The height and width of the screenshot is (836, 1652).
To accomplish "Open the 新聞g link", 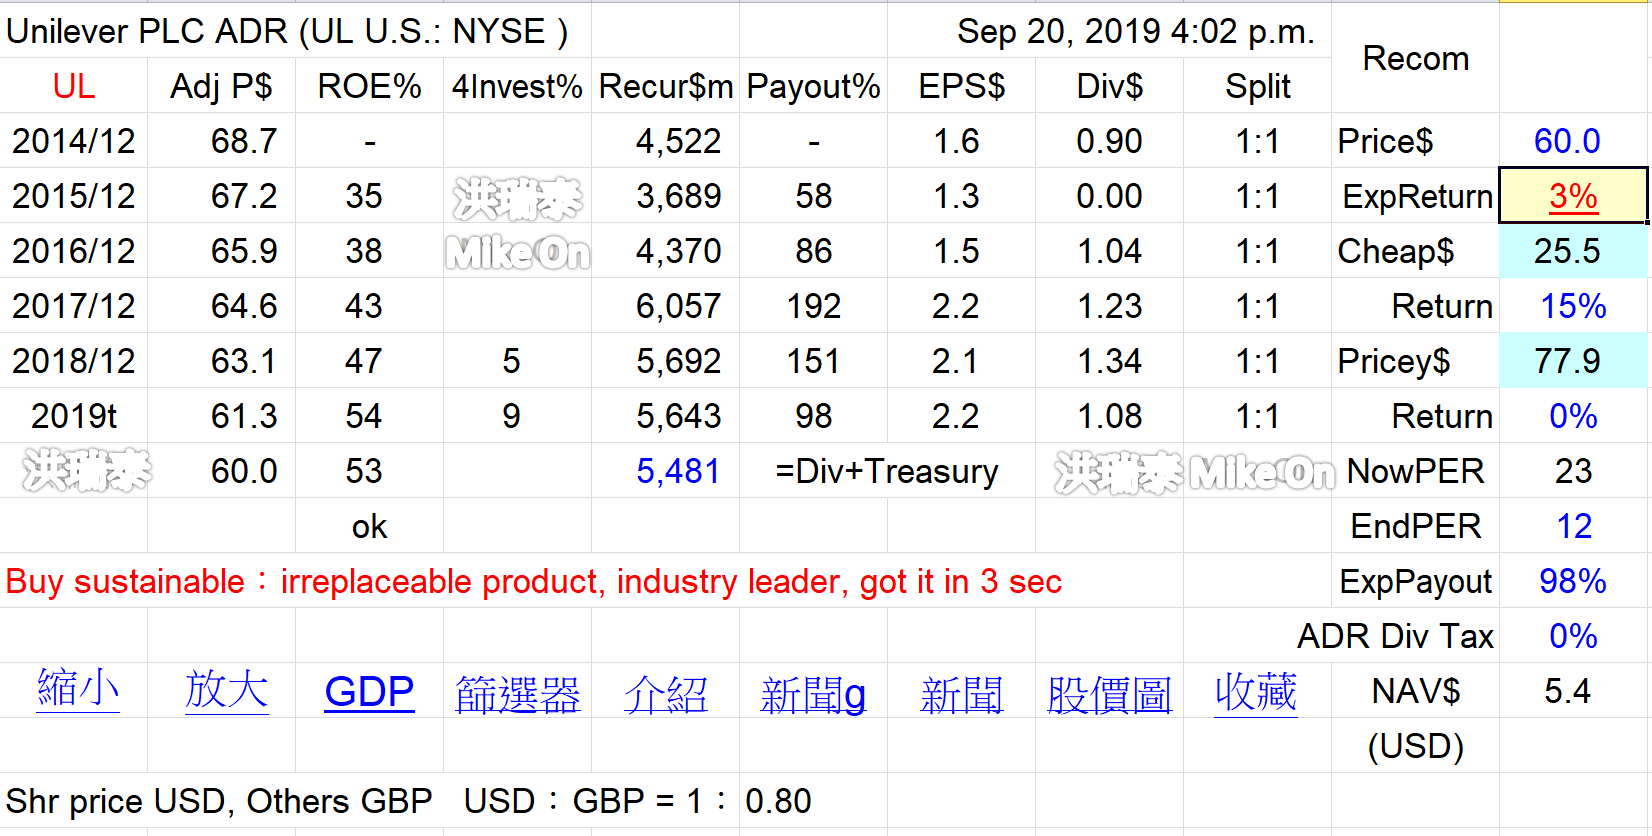I will tap(813, 694).
